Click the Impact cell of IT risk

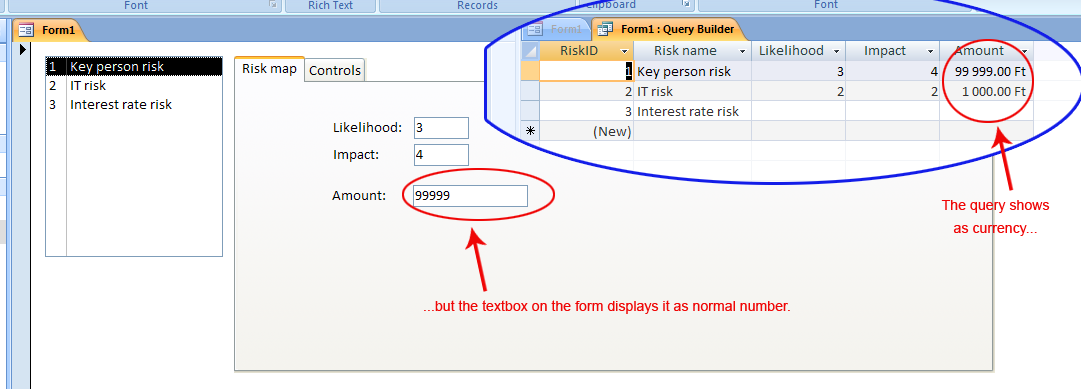[892, 91]
